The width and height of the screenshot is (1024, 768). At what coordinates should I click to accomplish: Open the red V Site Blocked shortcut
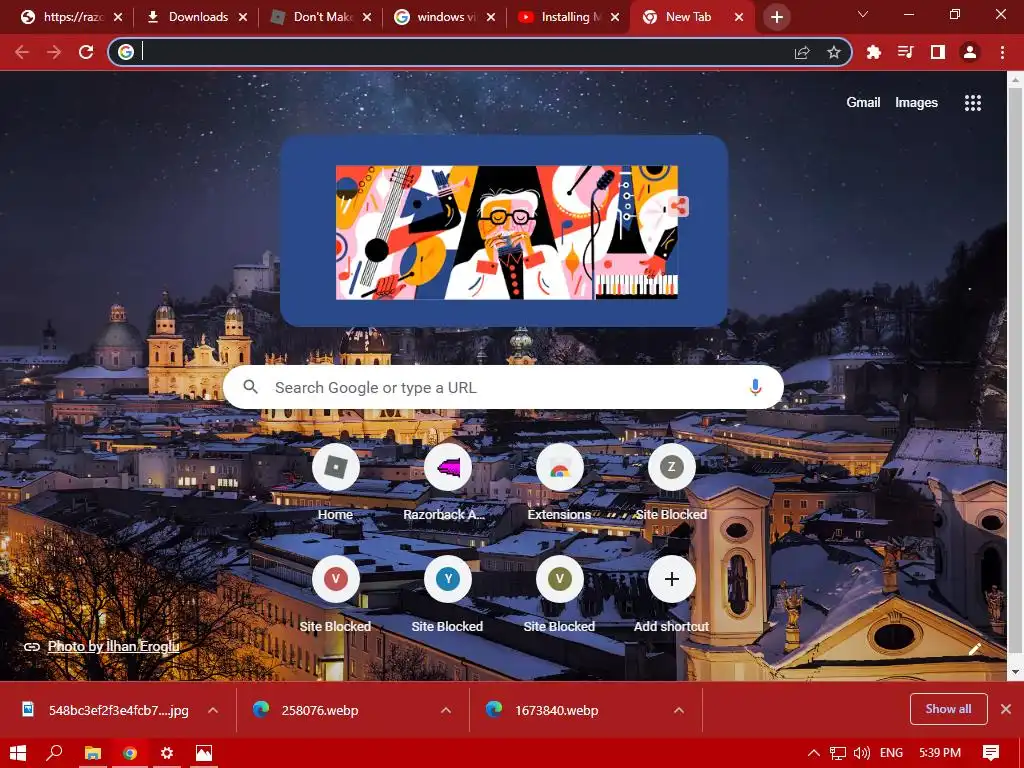pyautogui.click(x=335, y=595)
